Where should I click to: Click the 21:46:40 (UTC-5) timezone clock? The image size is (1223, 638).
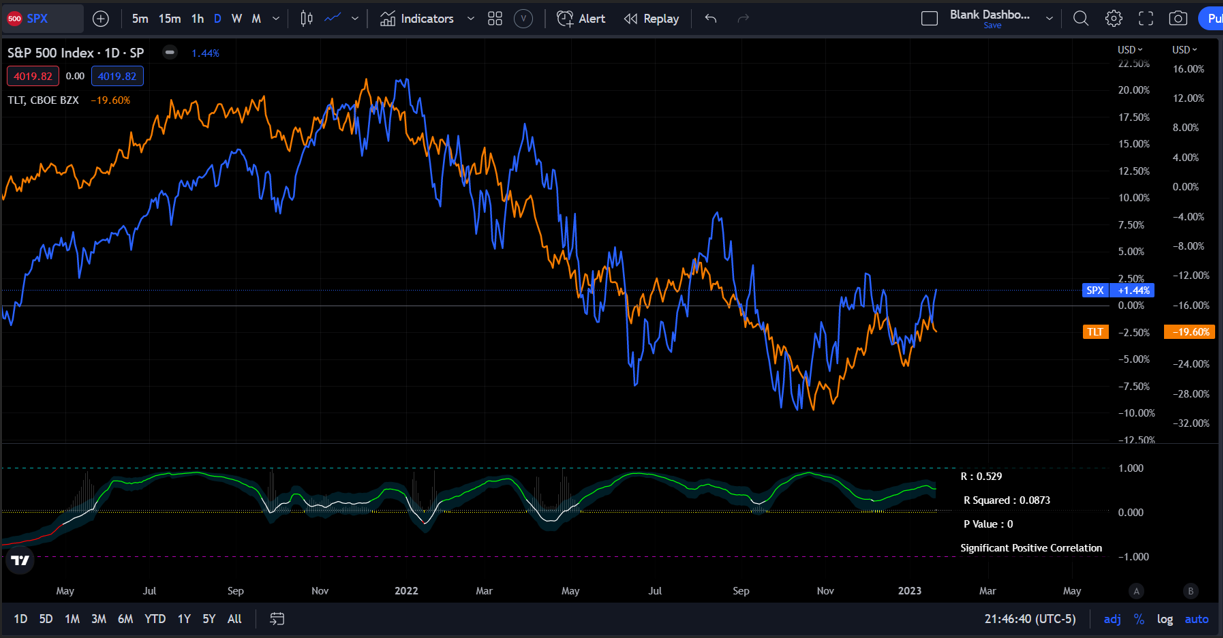1030,619
